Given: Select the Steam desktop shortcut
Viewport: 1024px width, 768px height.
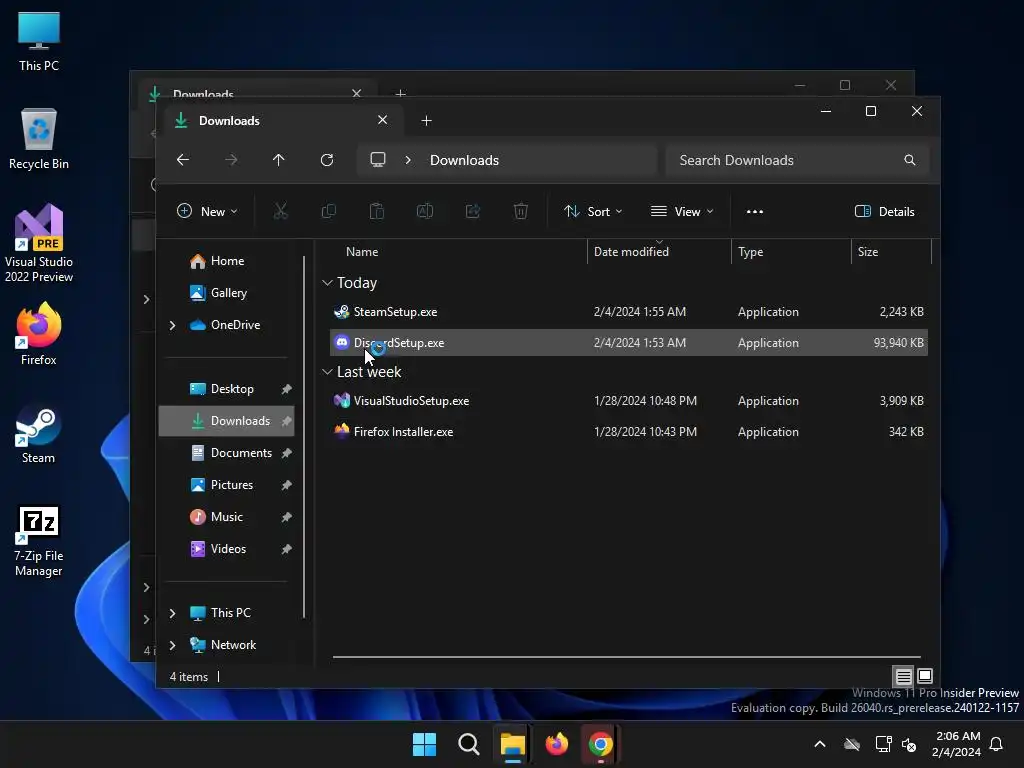Looking at the screenshot, I should pos(39,434).
